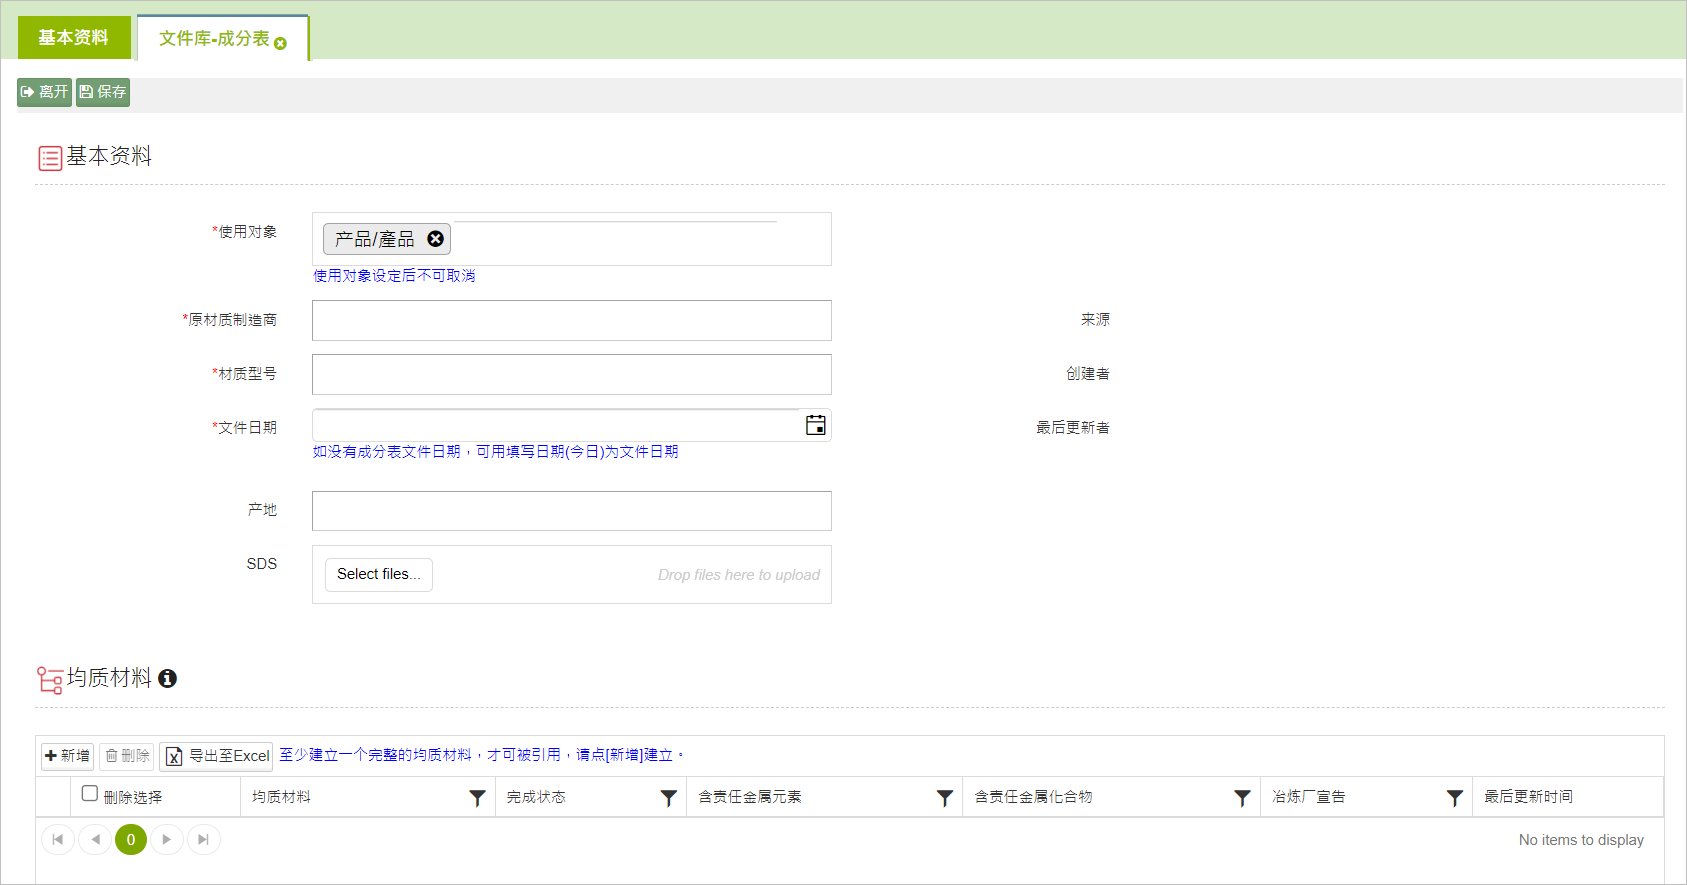Image resolution: width=1687 pixels, height=885 pixels.
Task: Export the grid via 导出至Excel
Action: click(217, 756)
